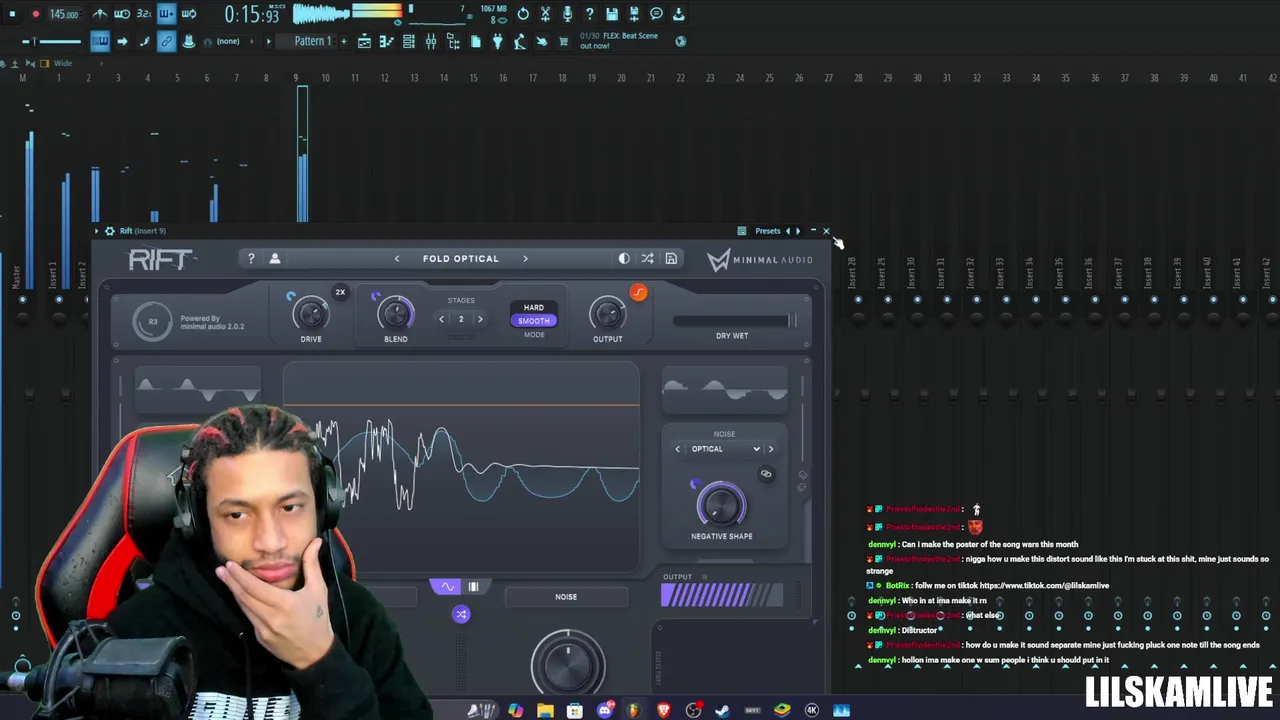Expand the Rift window menu arrow
This screenshot has width=1280, height=720.
(97, 231)
